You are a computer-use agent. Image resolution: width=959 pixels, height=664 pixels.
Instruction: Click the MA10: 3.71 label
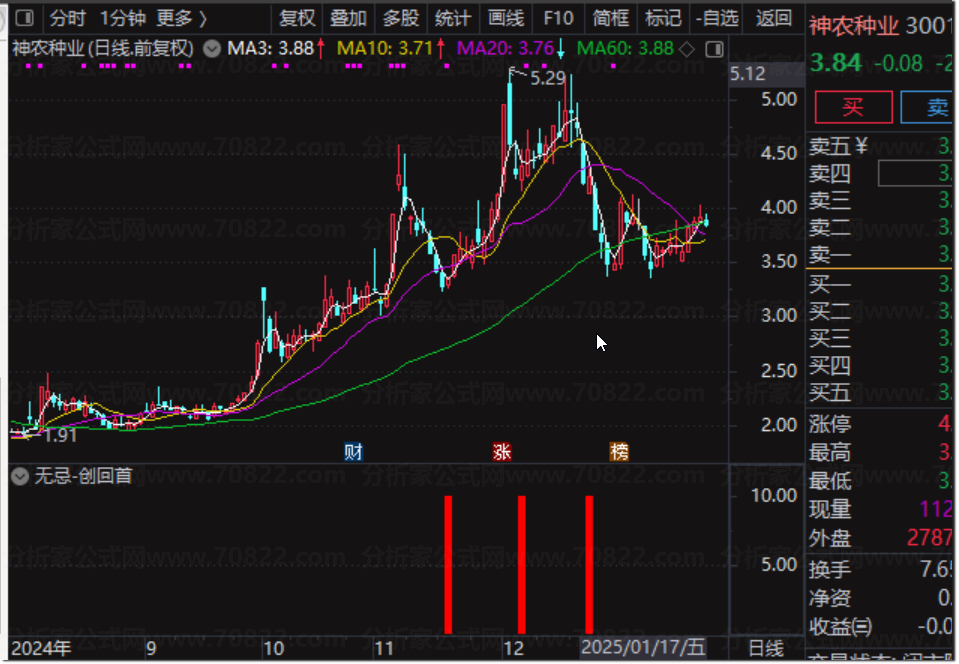pyautogui.click(x=385, y=48)
